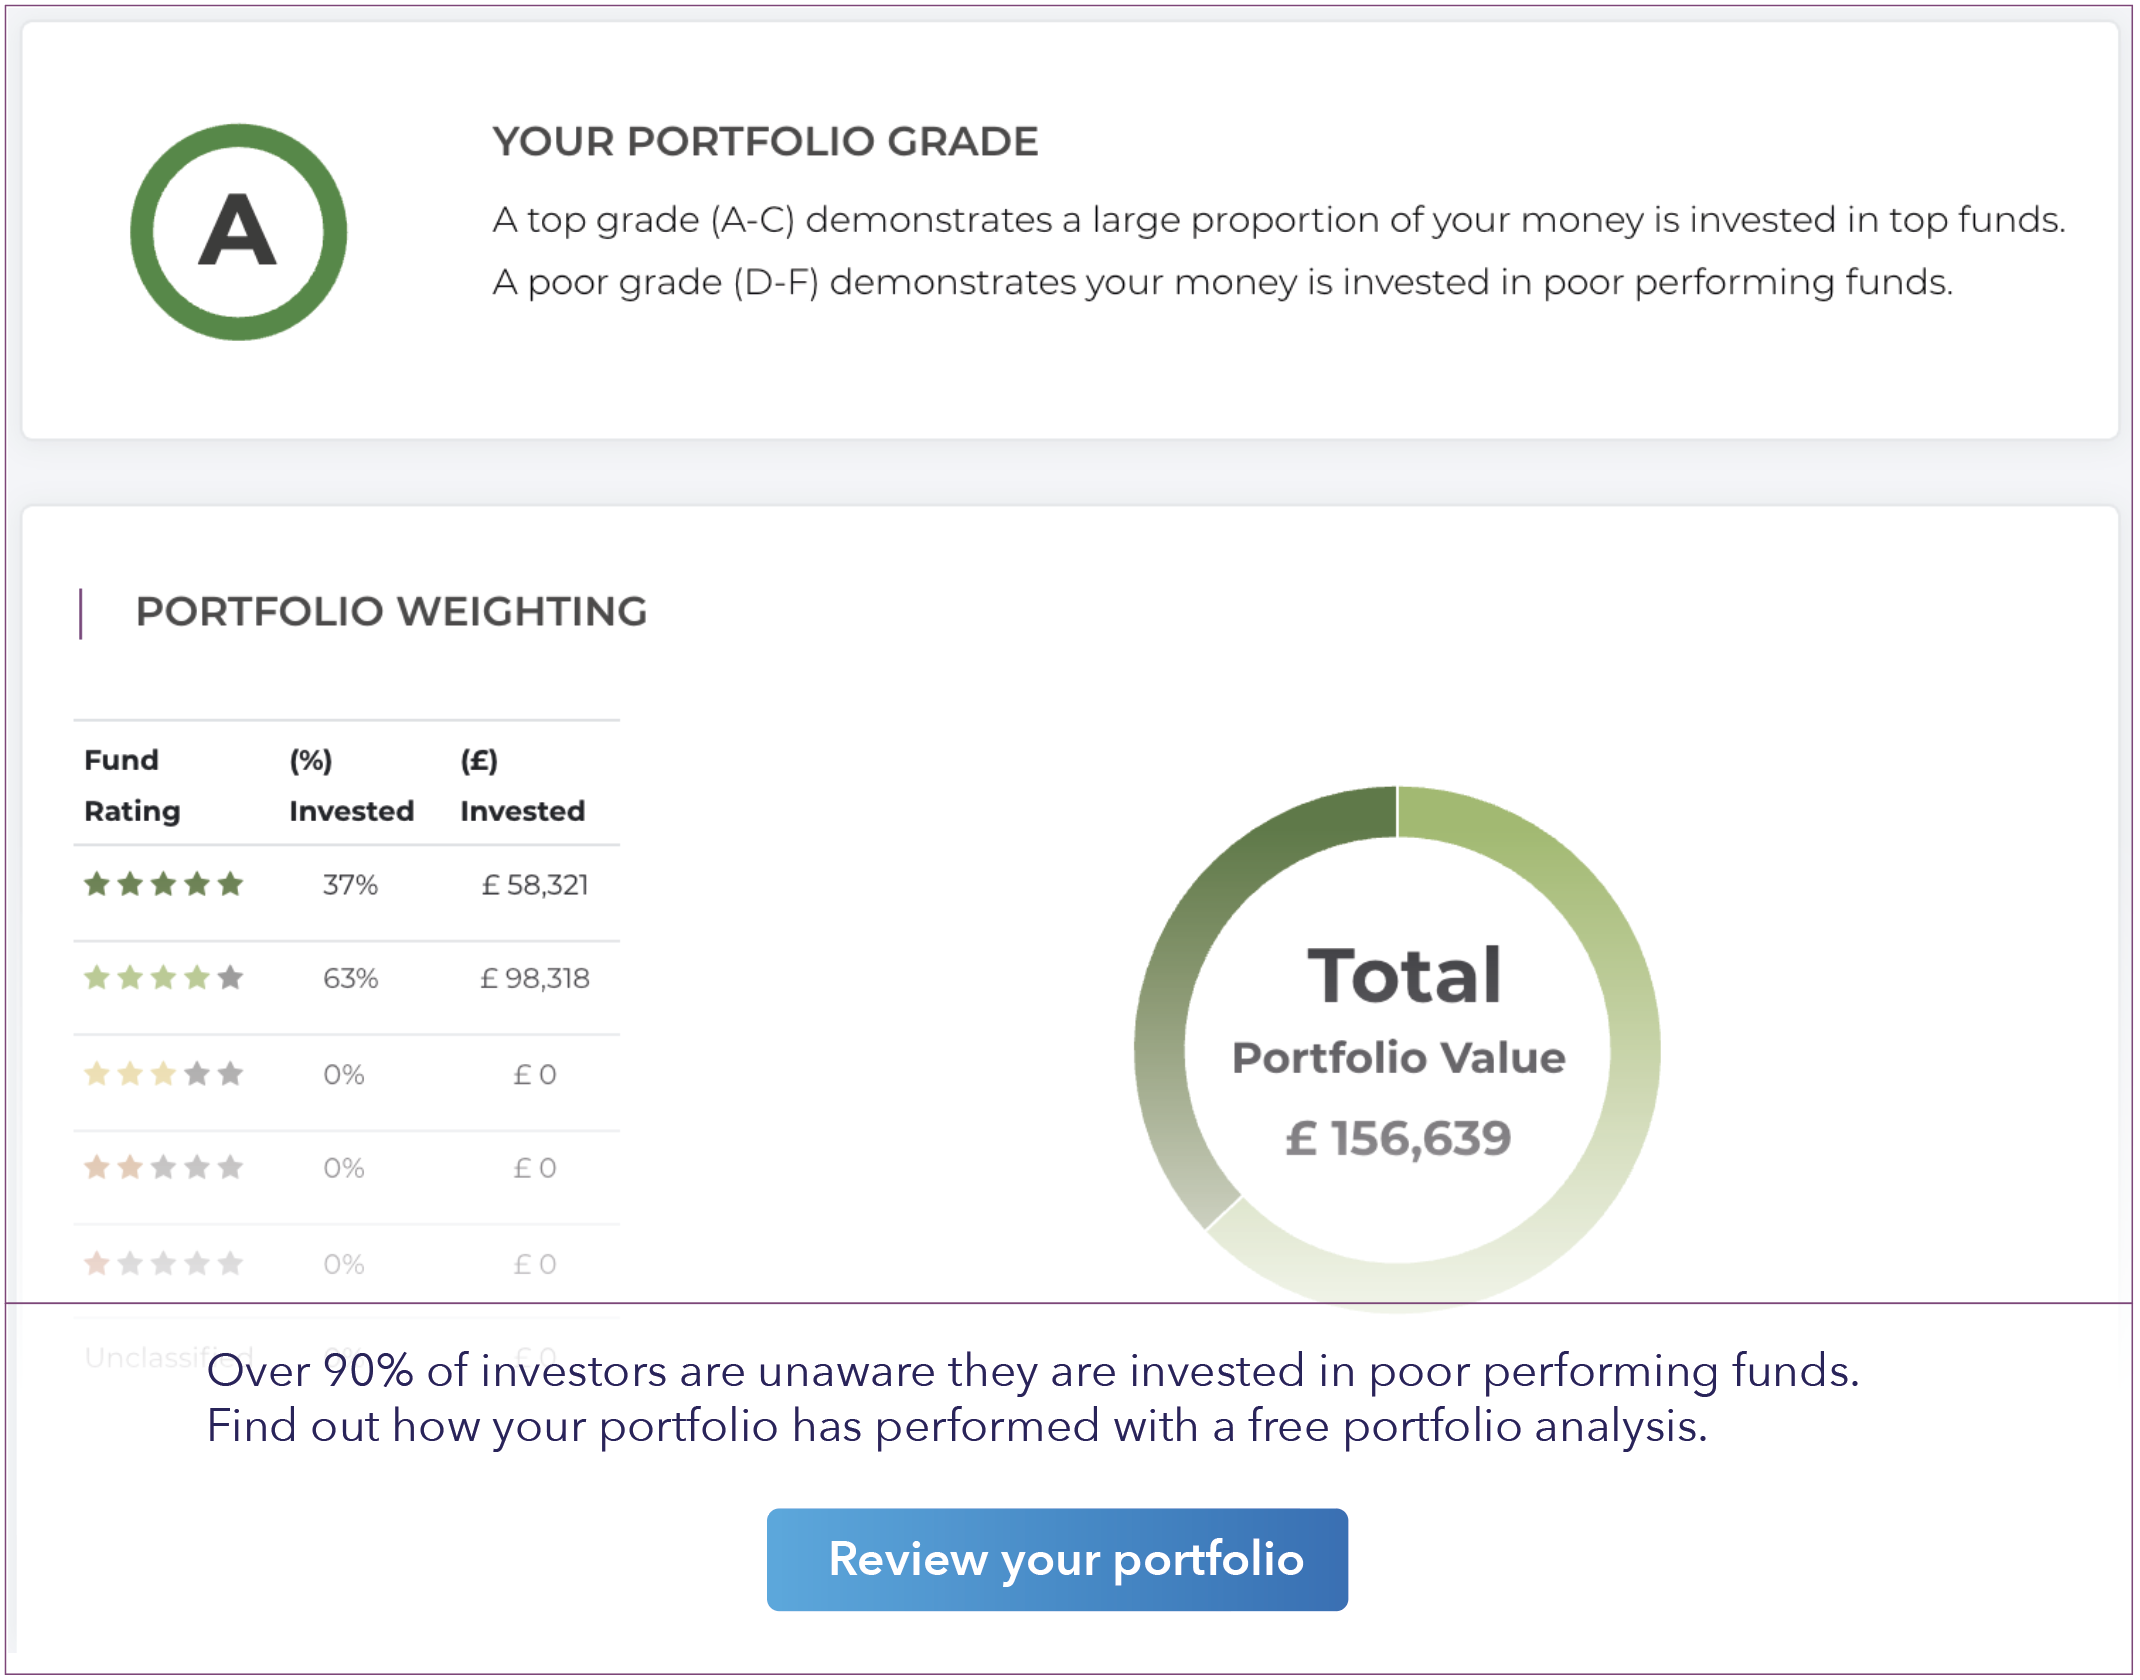Click the four-star fund rating icons
The width and height of the screenshot is (2140, 1680).
(163, 978)
